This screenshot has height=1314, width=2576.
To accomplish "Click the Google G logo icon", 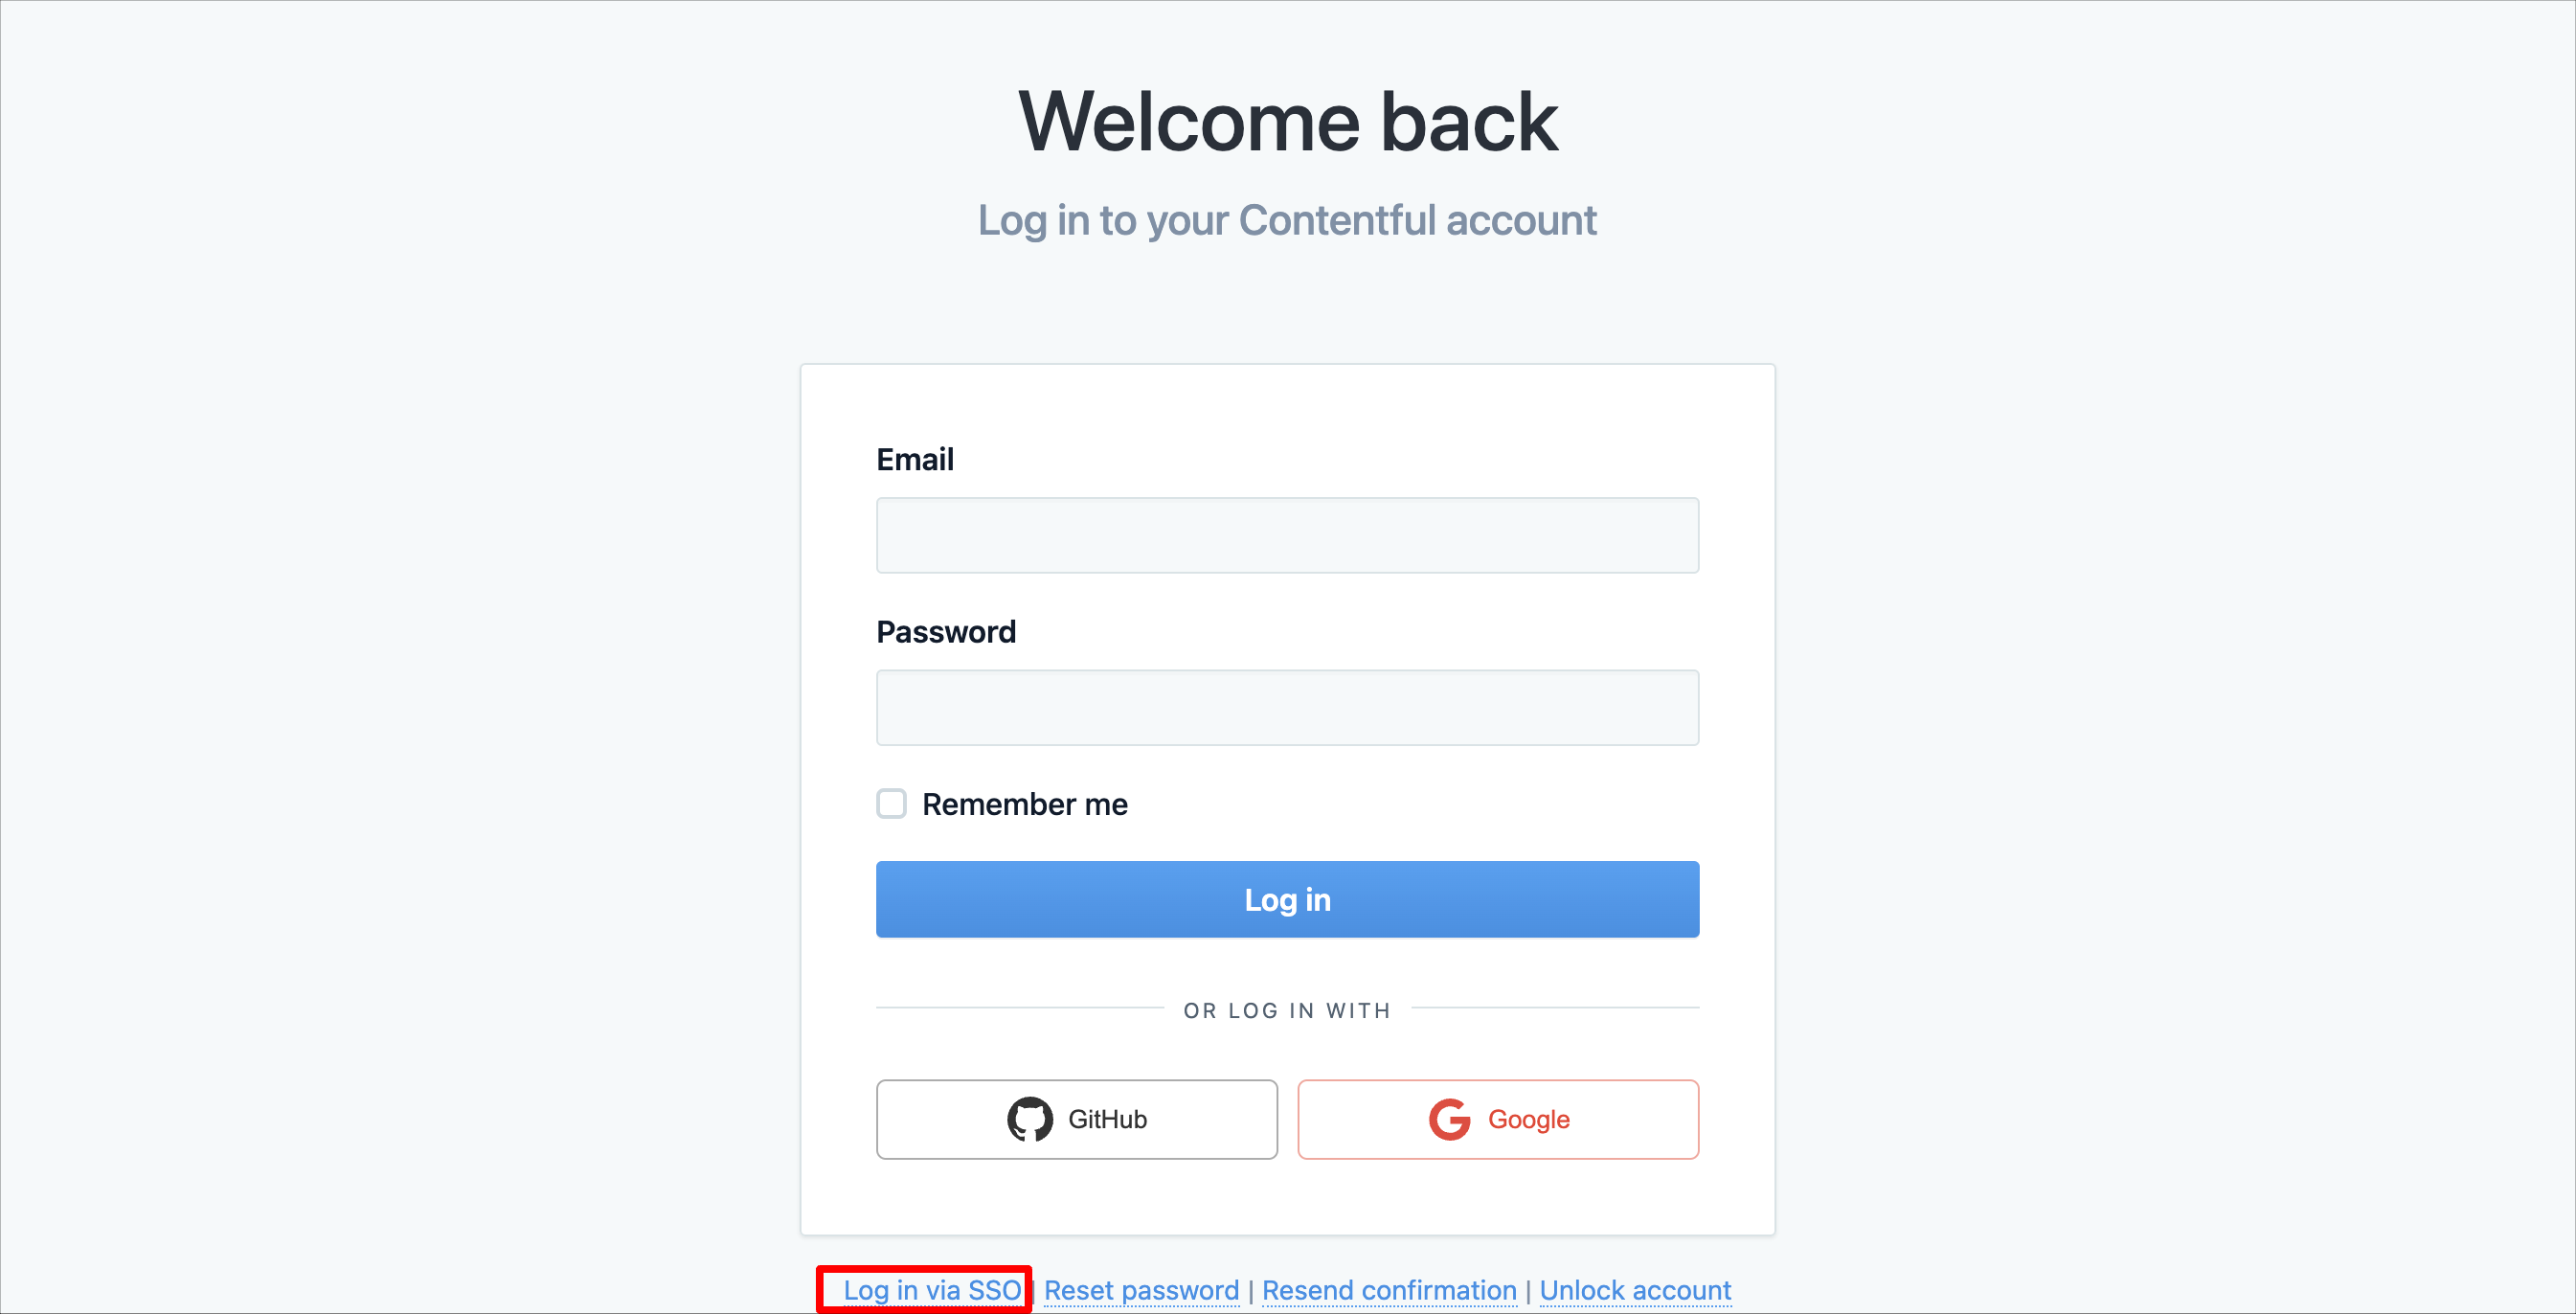I will [1449, 1119].
